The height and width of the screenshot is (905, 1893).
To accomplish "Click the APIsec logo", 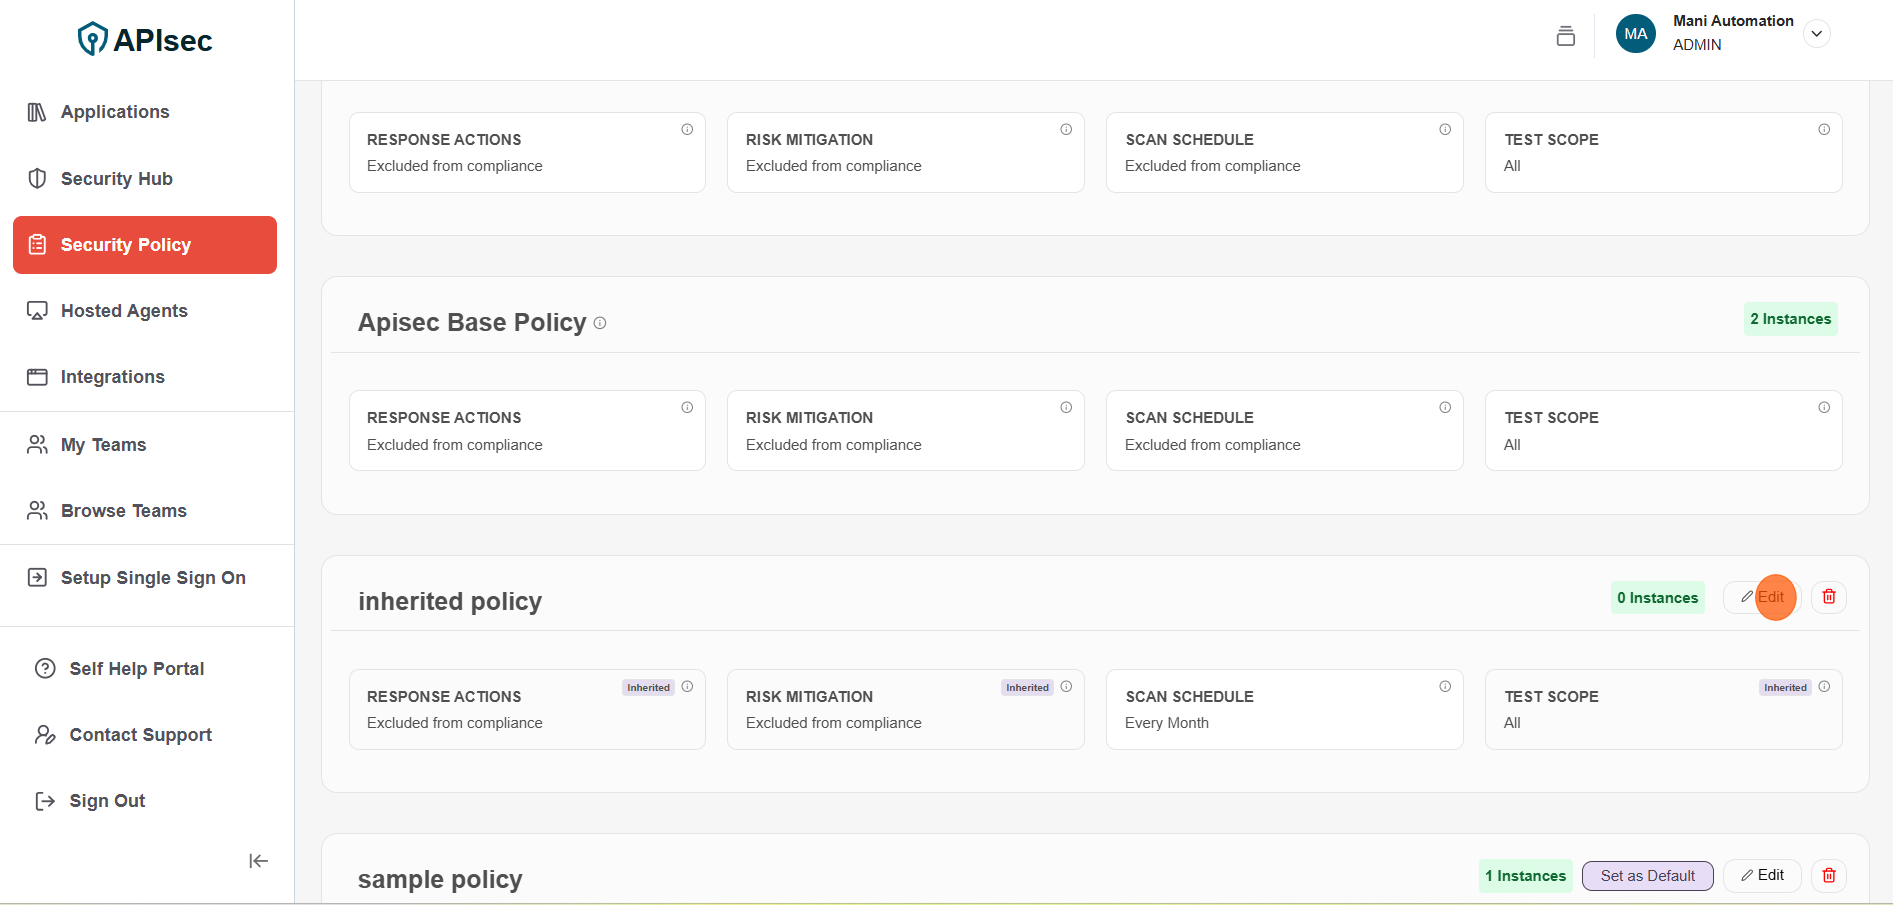I will pos(145,40).
